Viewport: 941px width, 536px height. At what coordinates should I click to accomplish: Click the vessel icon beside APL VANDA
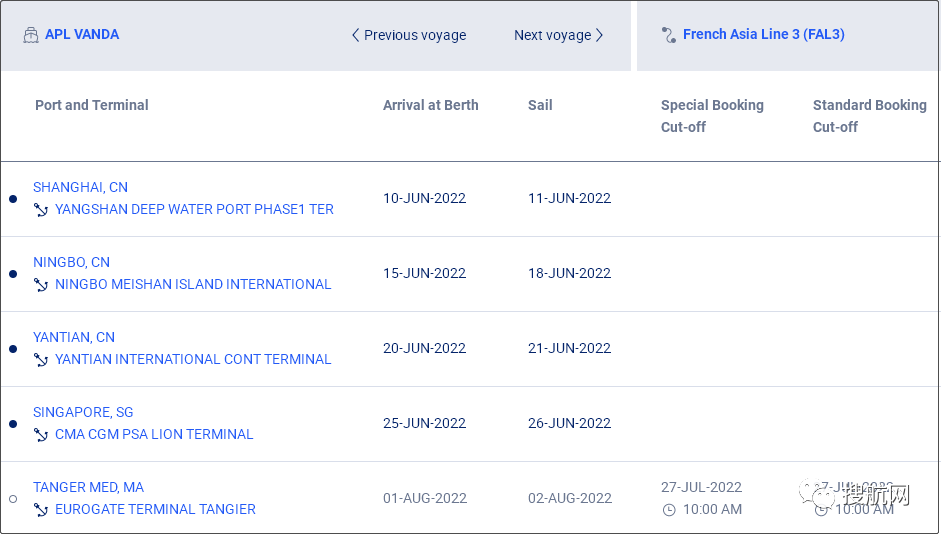(x=31, y=35)
